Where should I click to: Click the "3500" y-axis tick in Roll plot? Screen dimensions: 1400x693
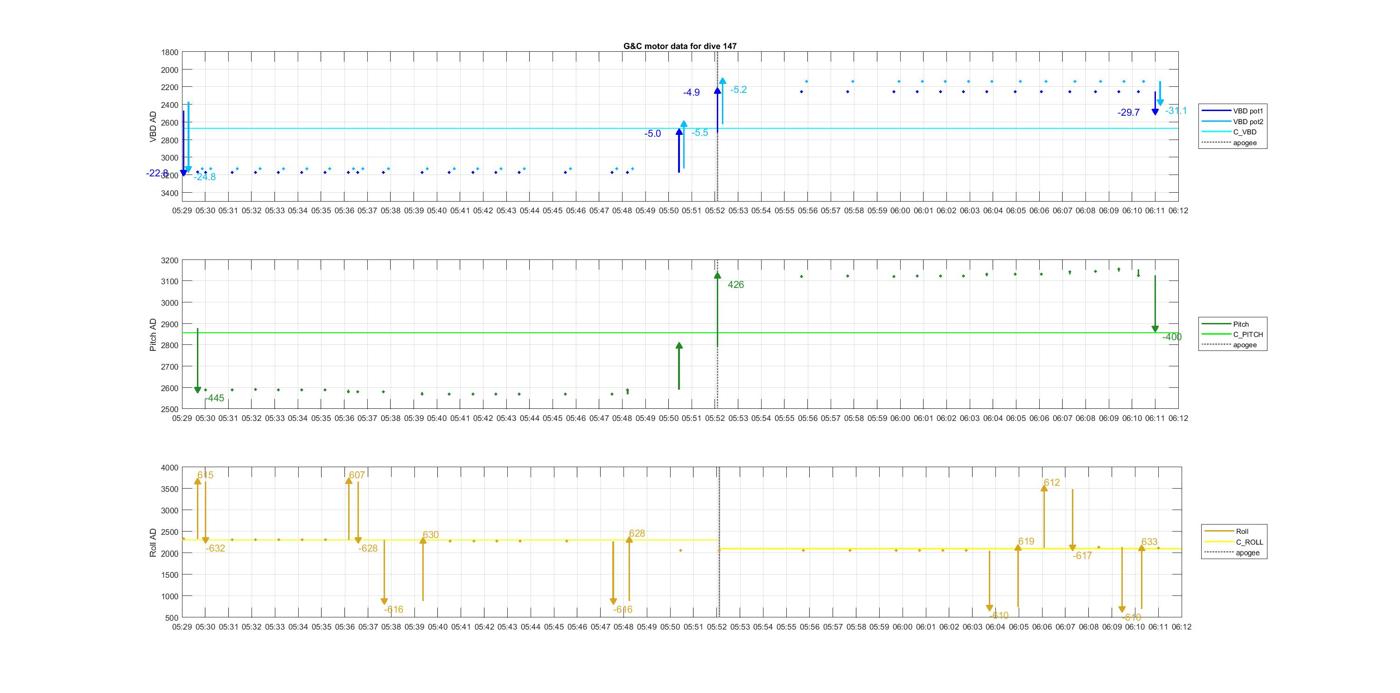tap(170, 489)
